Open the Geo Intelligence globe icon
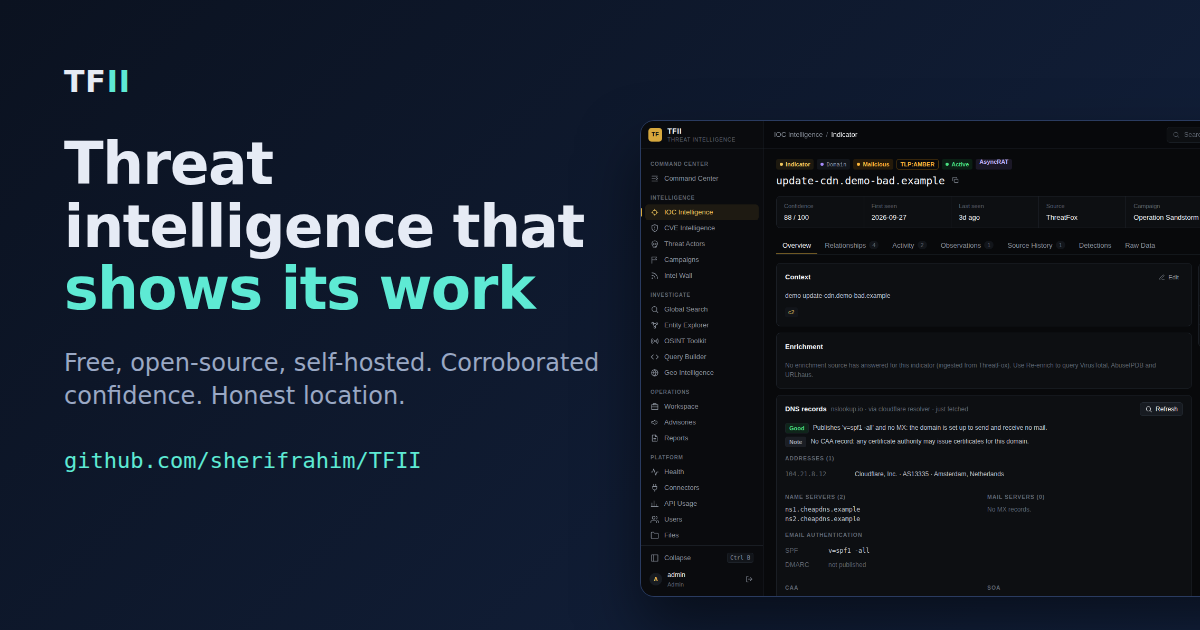The width and height of the screenshot is (1200, 630). point(655,373)
